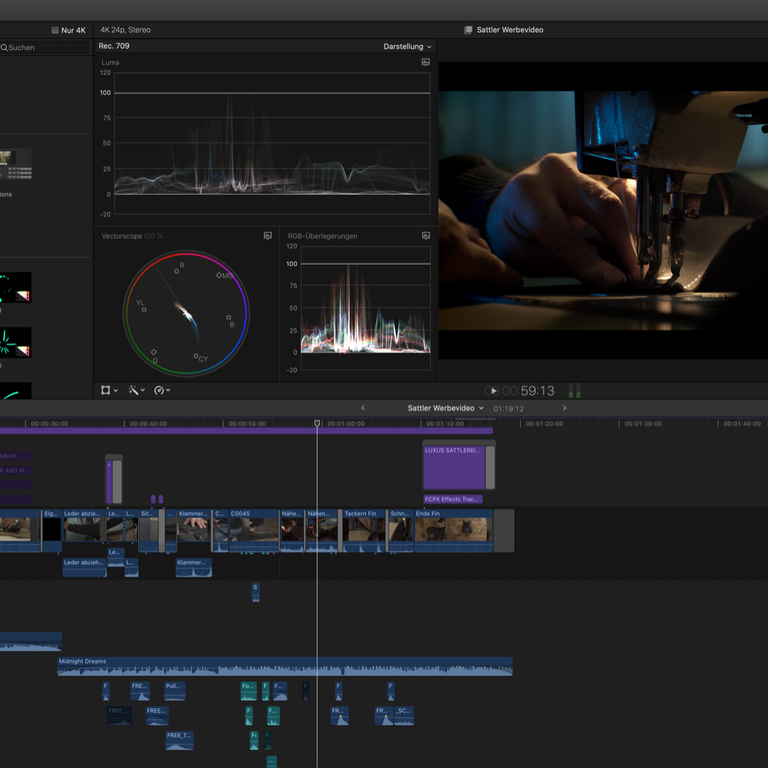Select the detached Klammer... audio clip below storyline
Screen dimensions: 768x768
[194, 568]
